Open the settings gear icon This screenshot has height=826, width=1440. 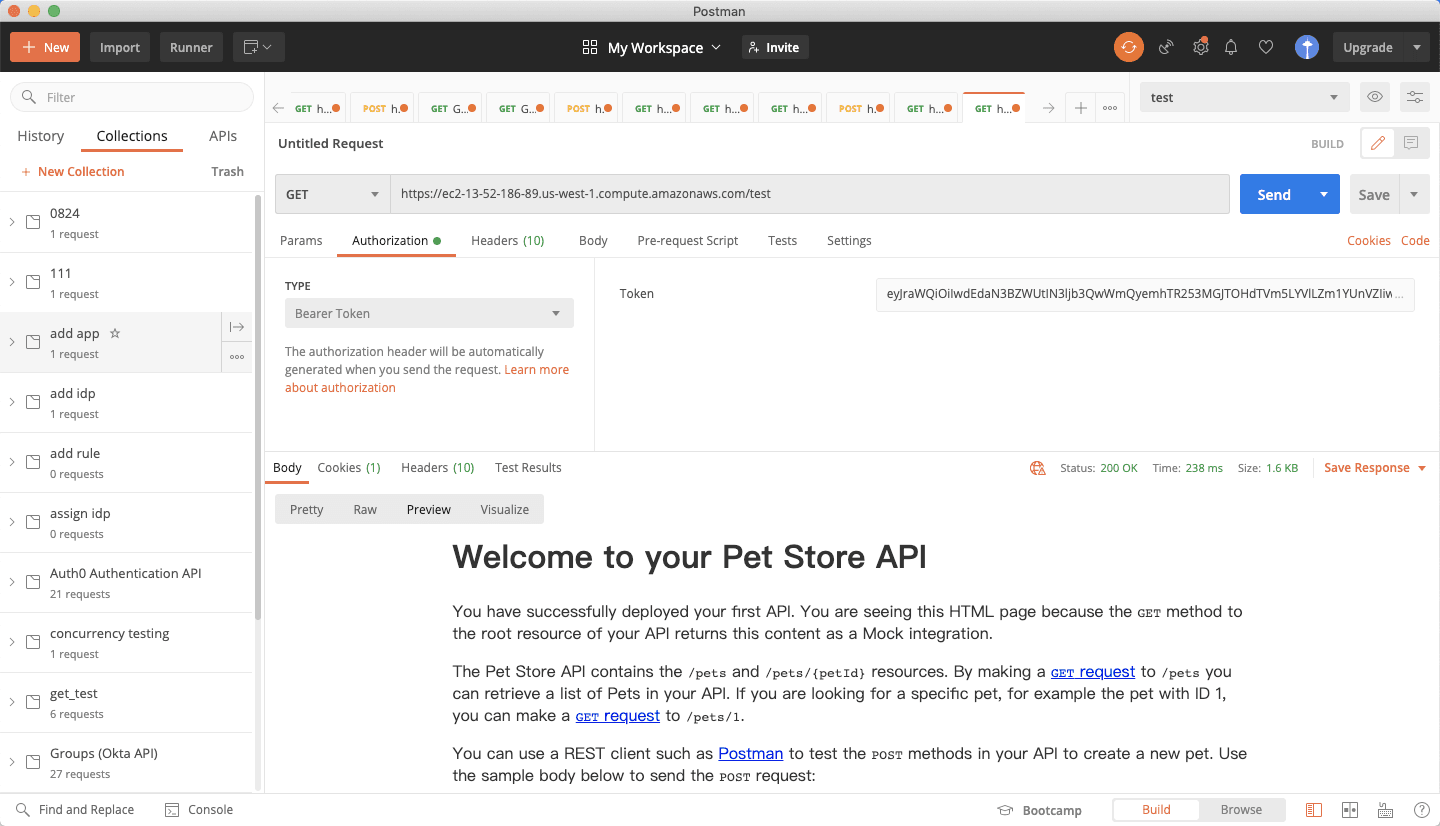coord(1200,47)
